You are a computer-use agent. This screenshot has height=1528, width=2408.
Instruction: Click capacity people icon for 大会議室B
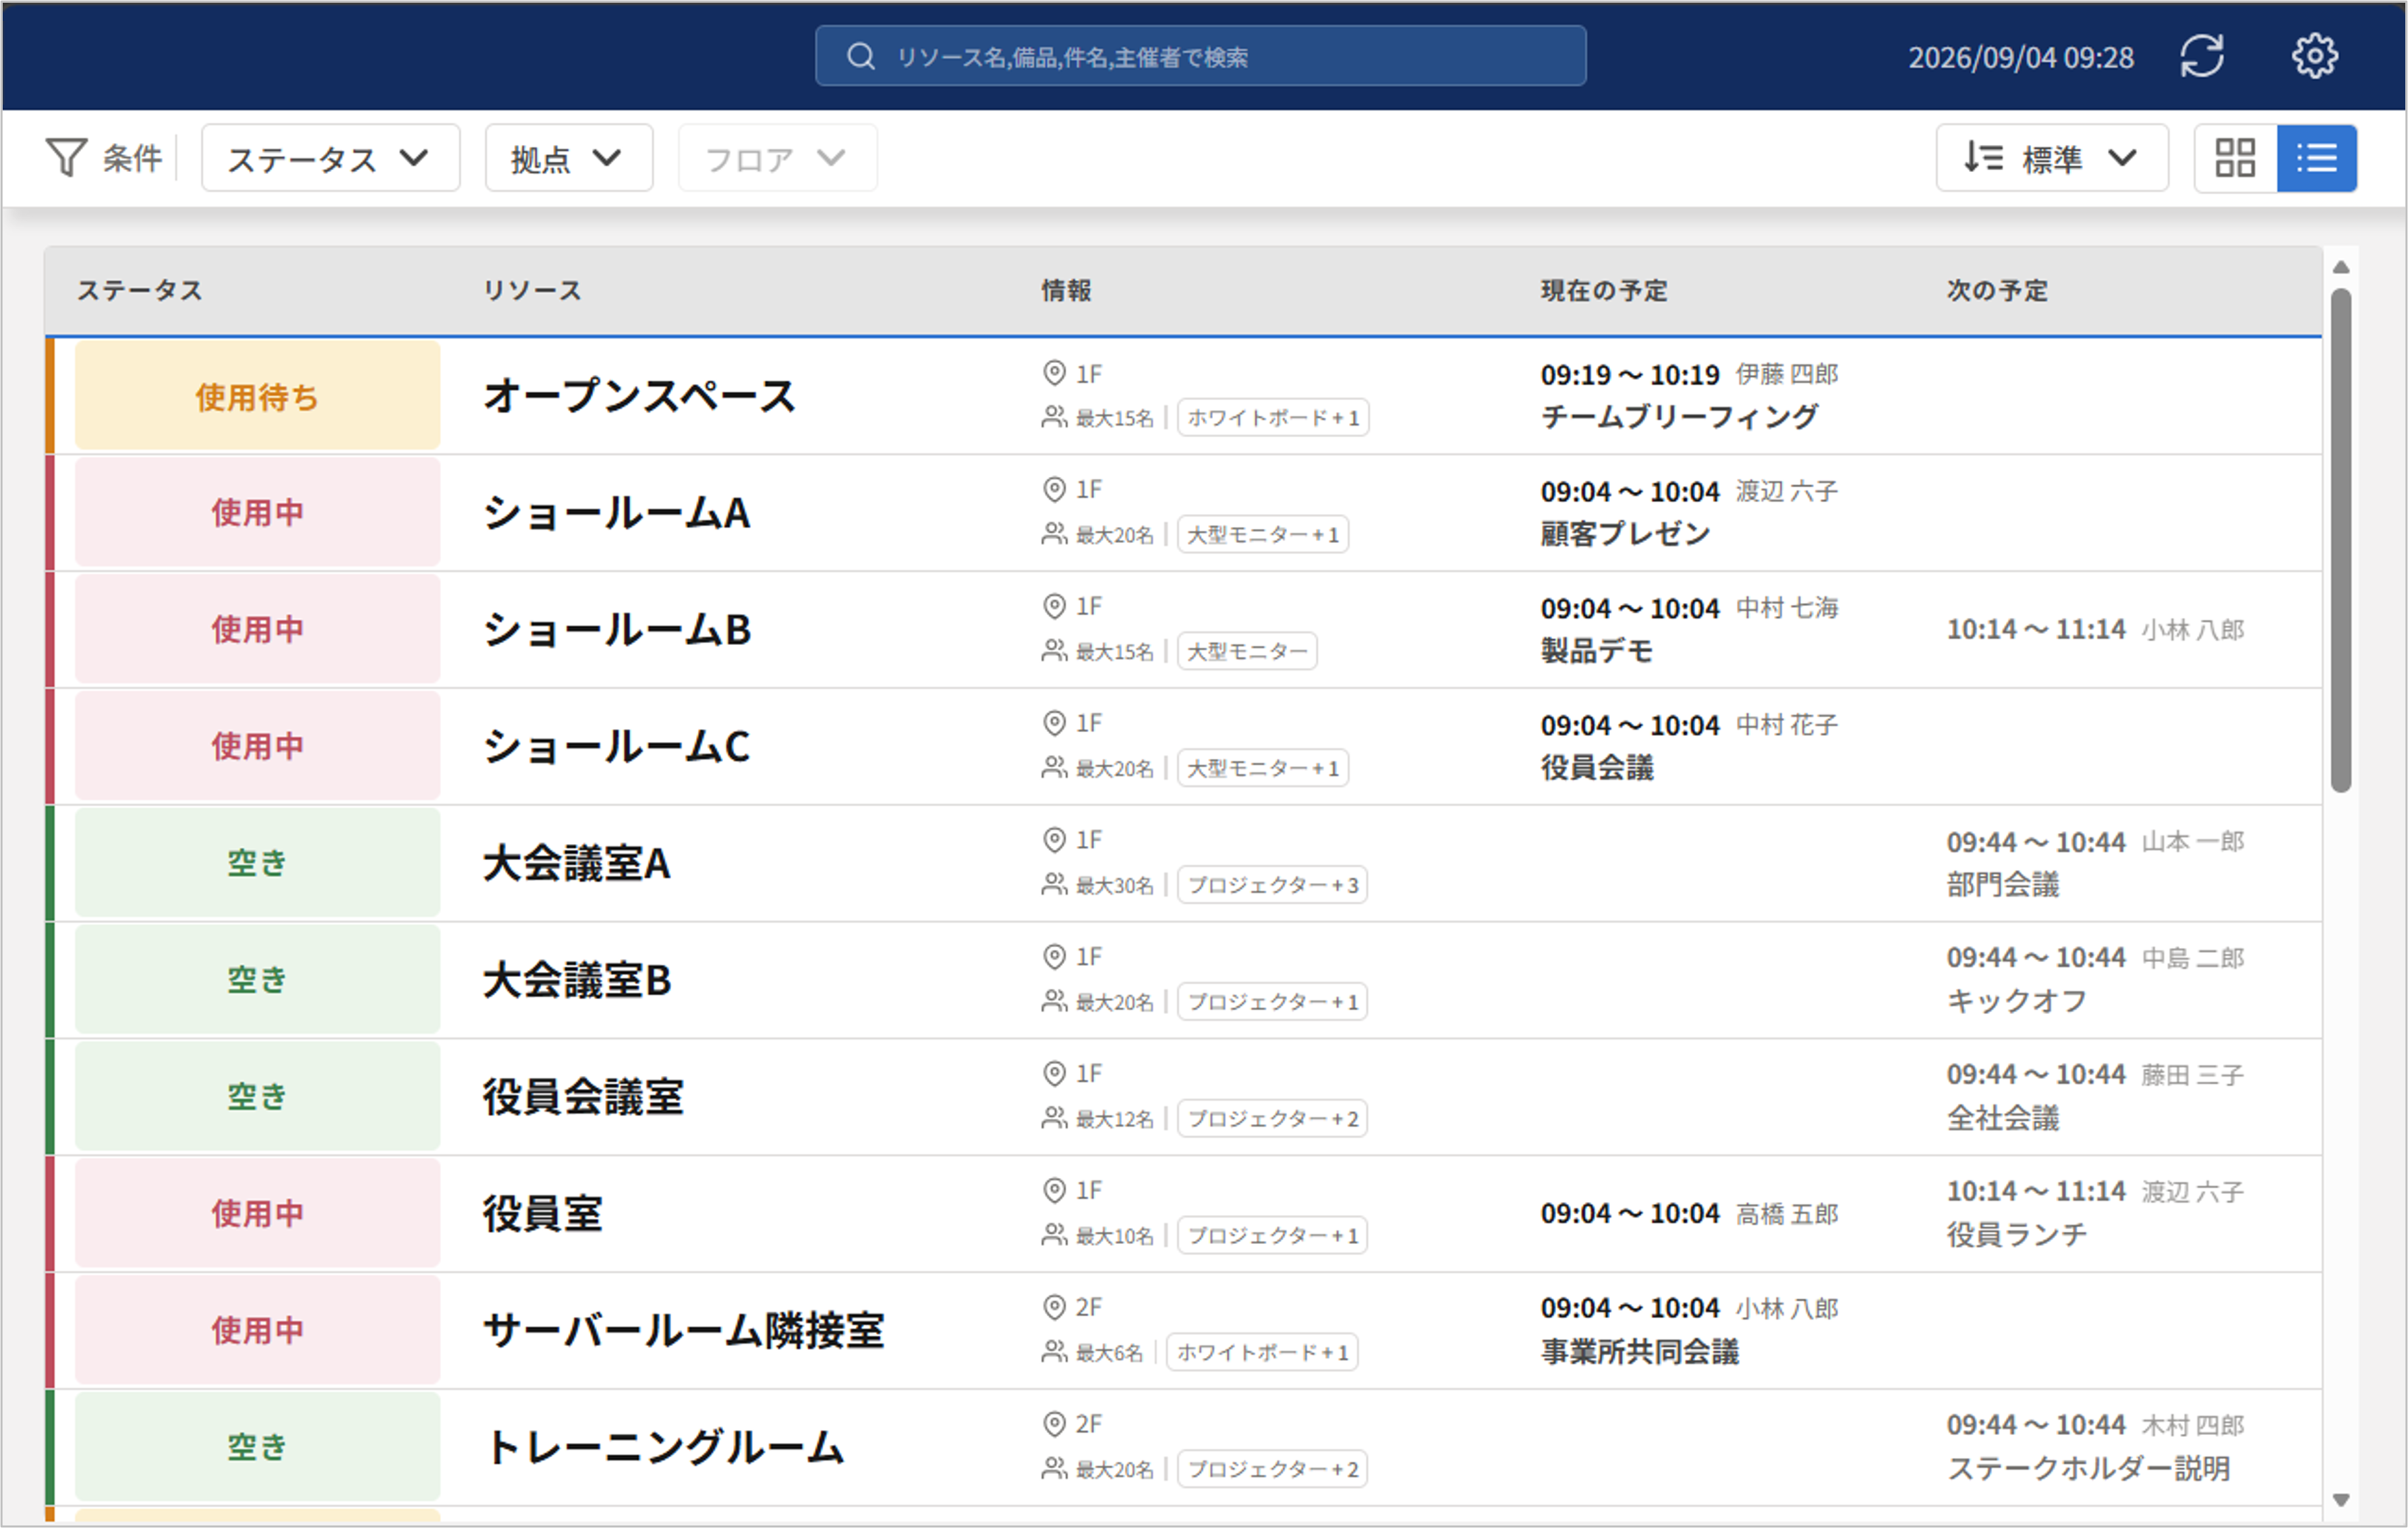(x=1054, y=1001)
